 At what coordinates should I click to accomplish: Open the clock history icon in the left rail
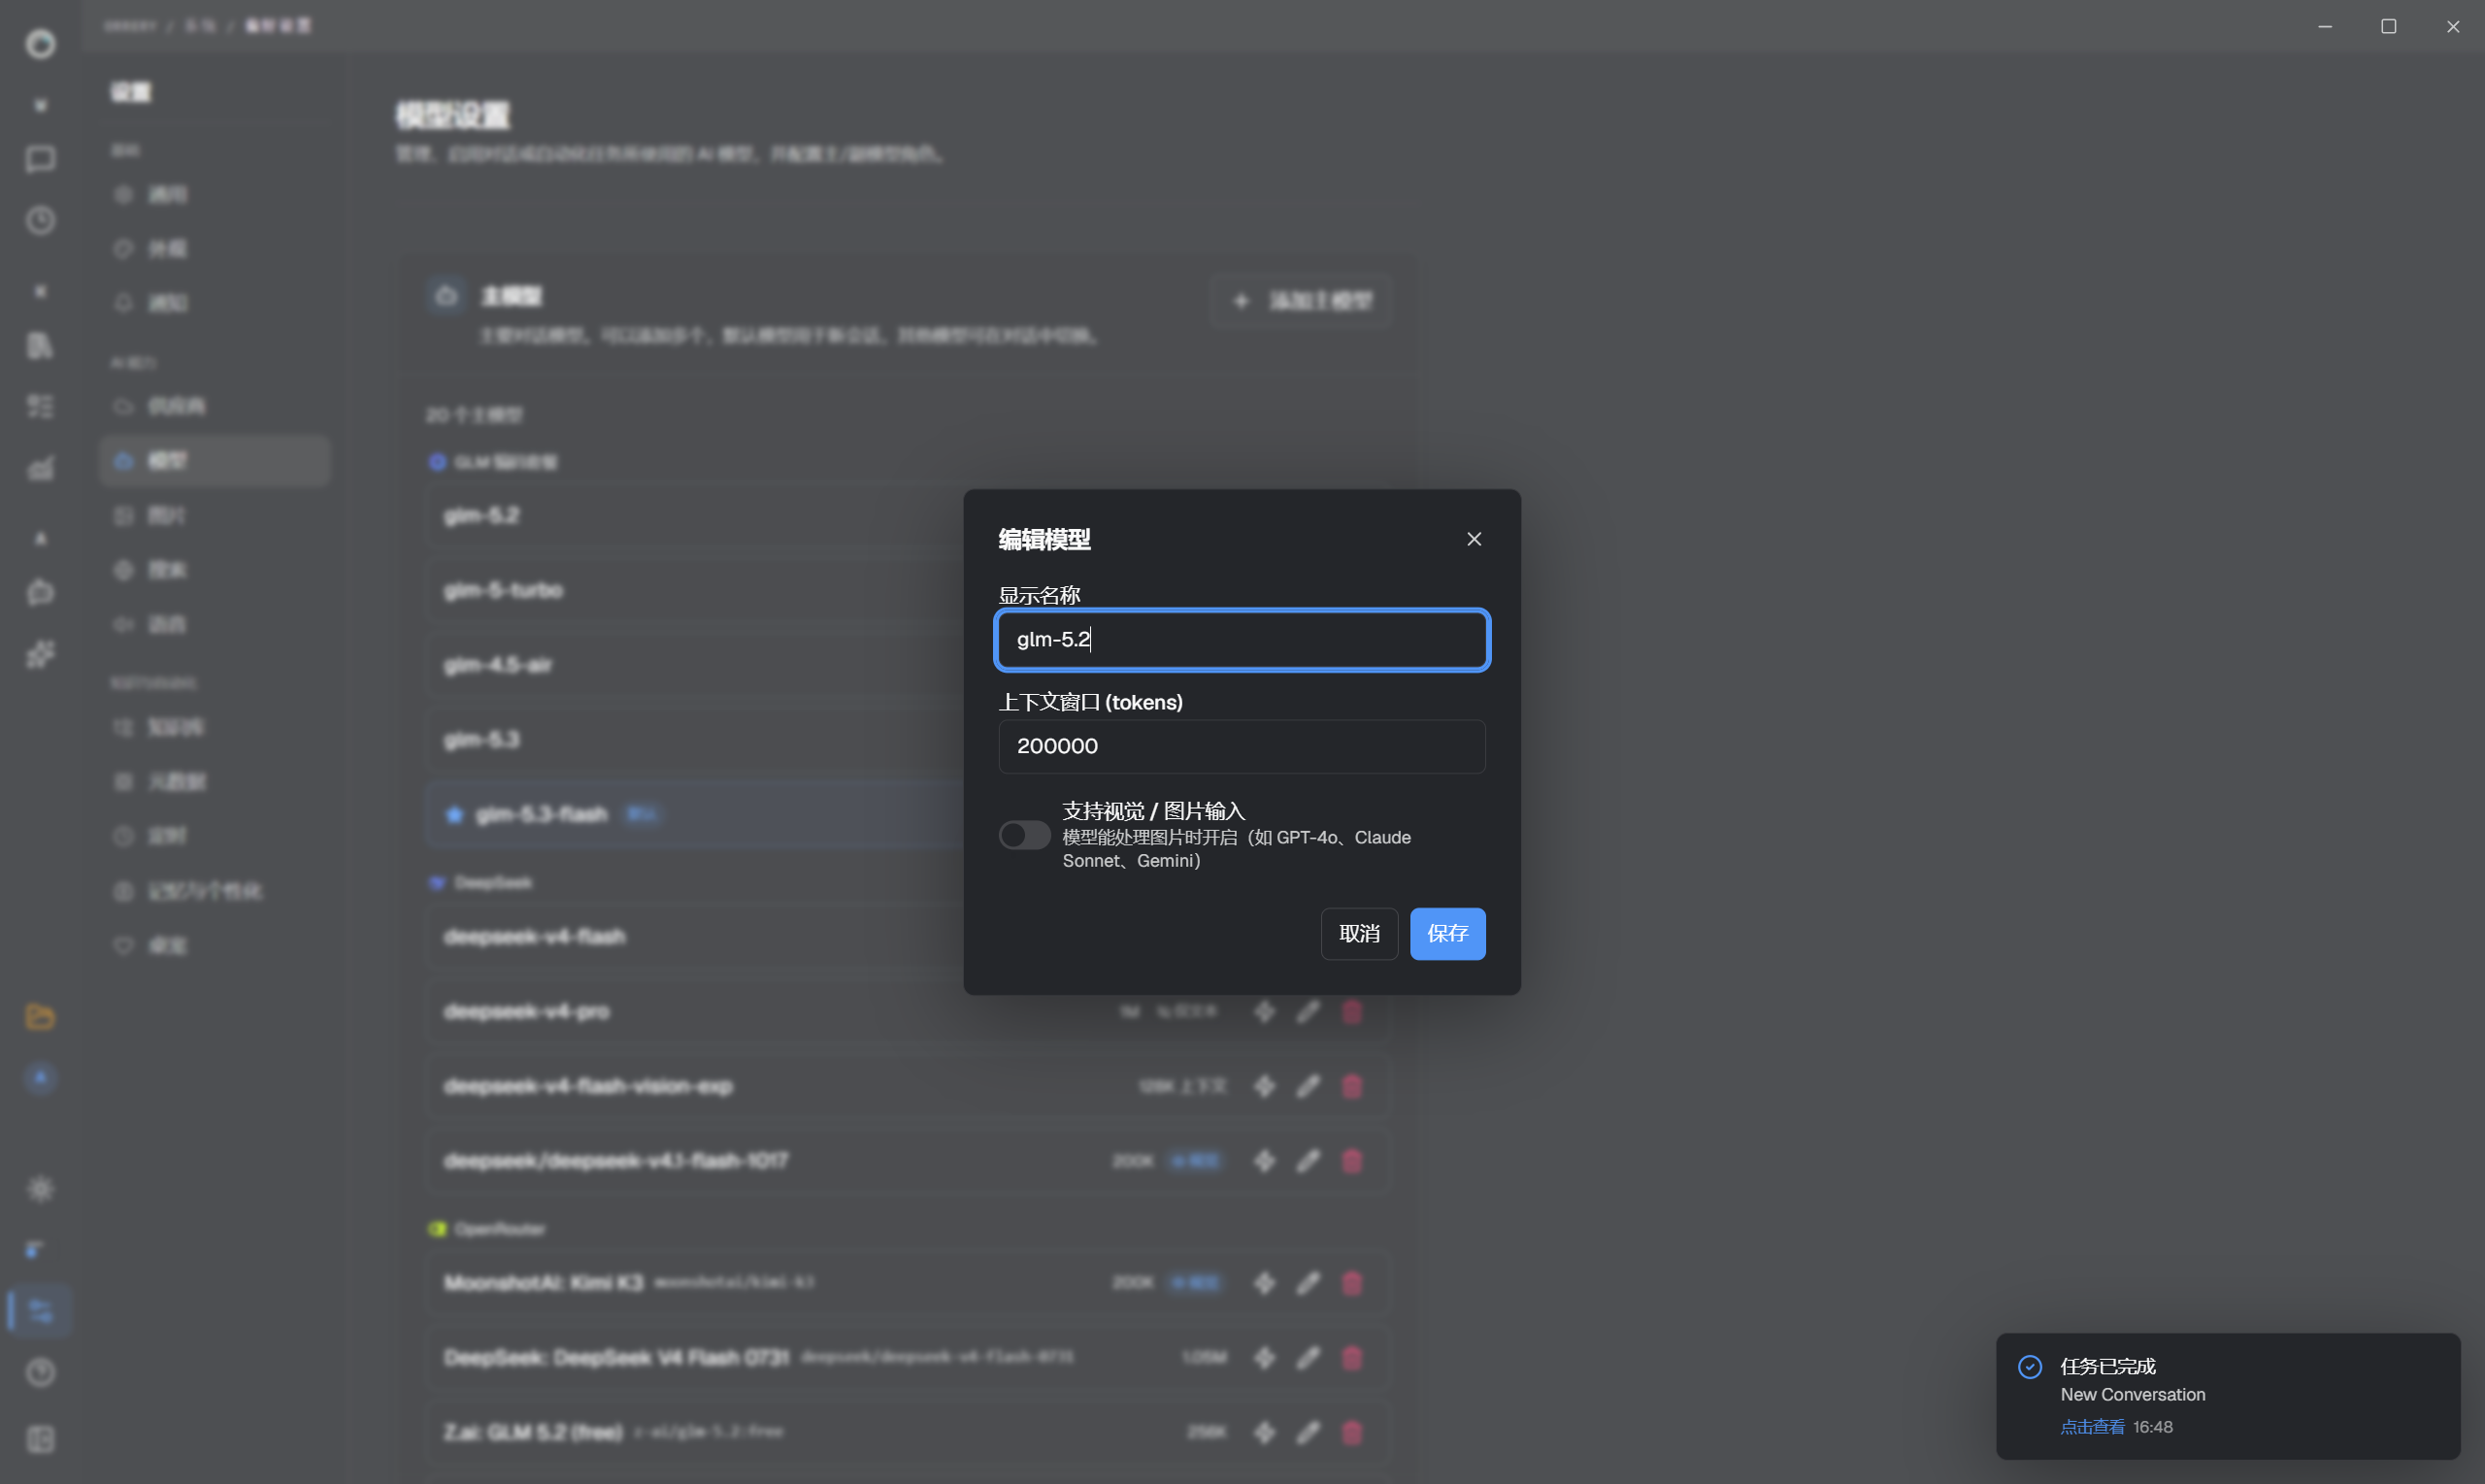40,221
